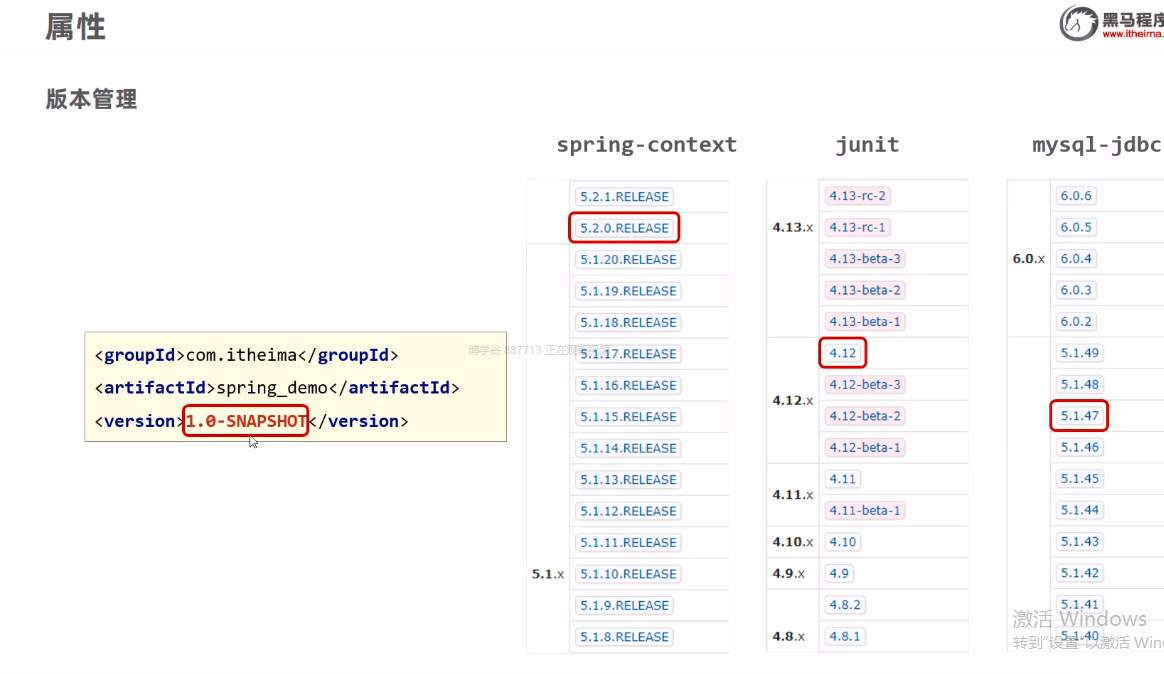Select junit version 4.11
Image resolution: width=1164 pixels, height=674 pixels.
[843, 479]
